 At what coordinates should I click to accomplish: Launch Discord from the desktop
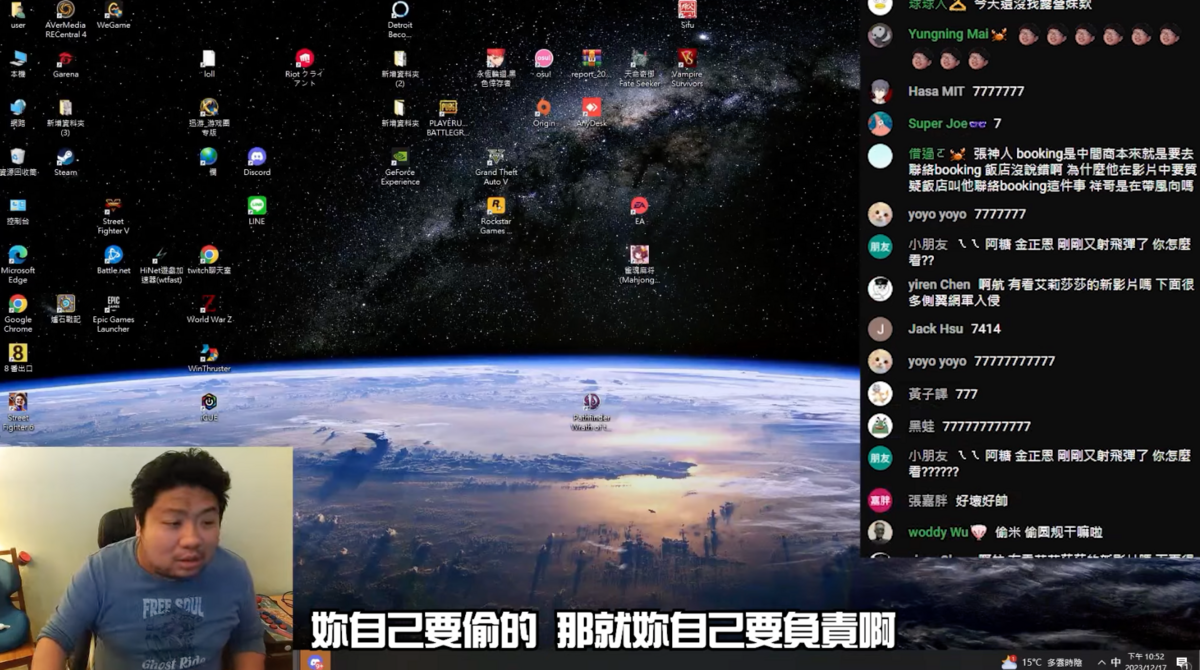[257, 162]
